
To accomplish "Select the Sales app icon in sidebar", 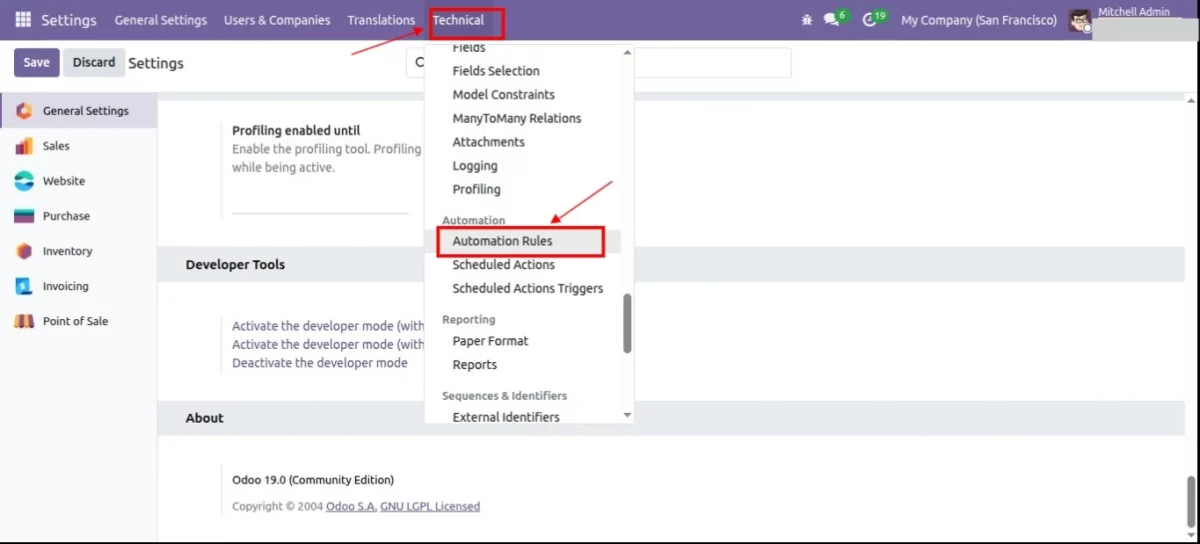I will [x=25, y=146].
